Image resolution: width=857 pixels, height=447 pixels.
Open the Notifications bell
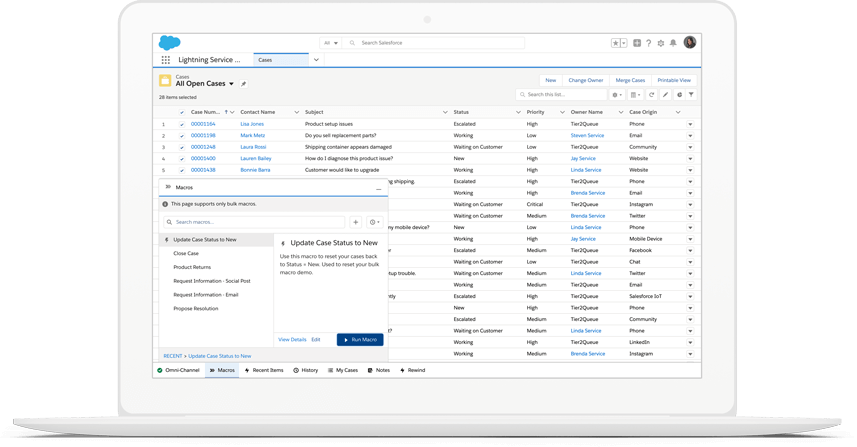[673, 43]
